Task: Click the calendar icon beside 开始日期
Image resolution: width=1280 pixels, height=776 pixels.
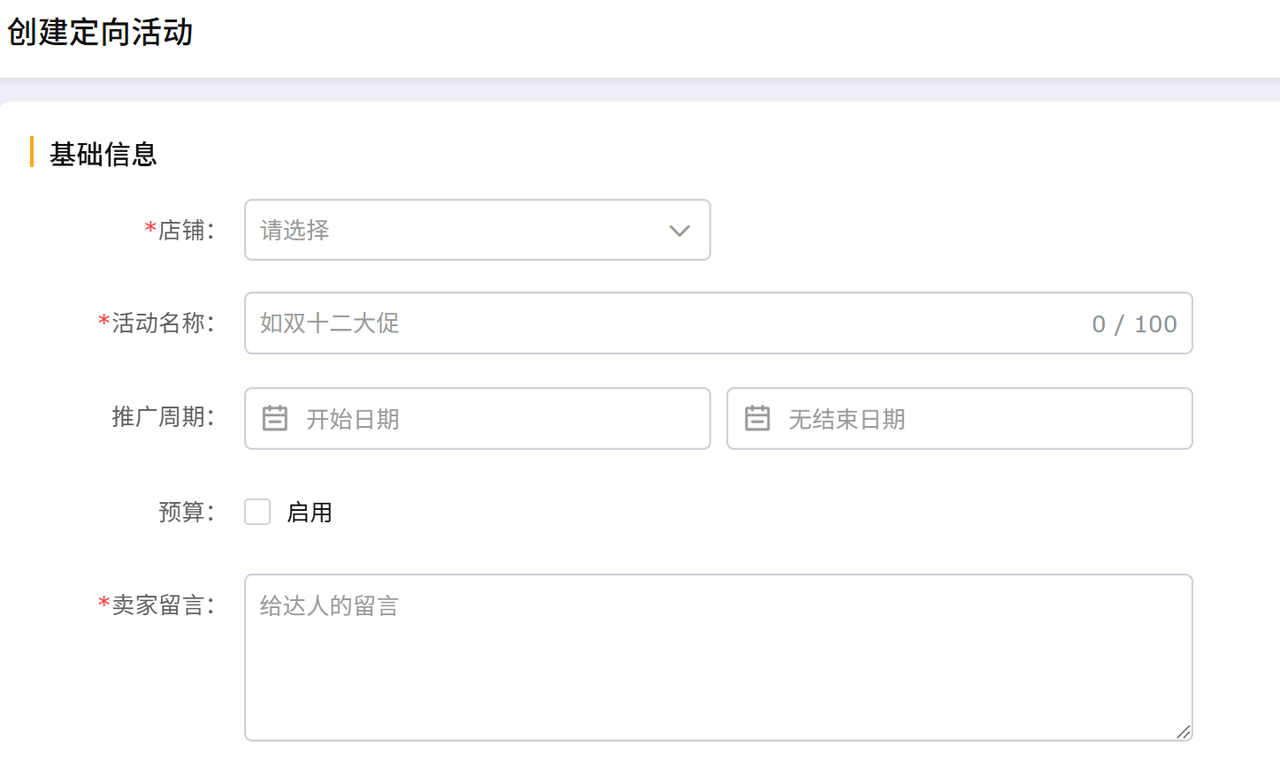Action: [x=275, y=418]
